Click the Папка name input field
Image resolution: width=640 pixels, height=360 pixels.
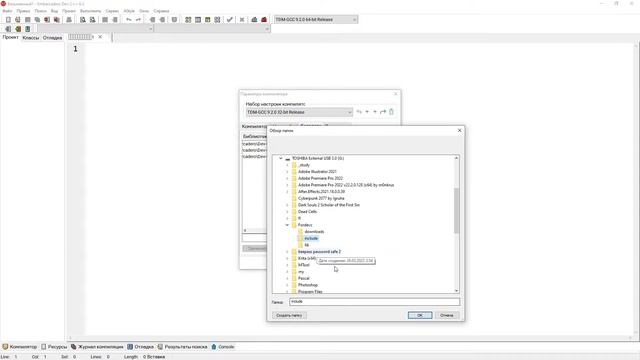point(374,302)
